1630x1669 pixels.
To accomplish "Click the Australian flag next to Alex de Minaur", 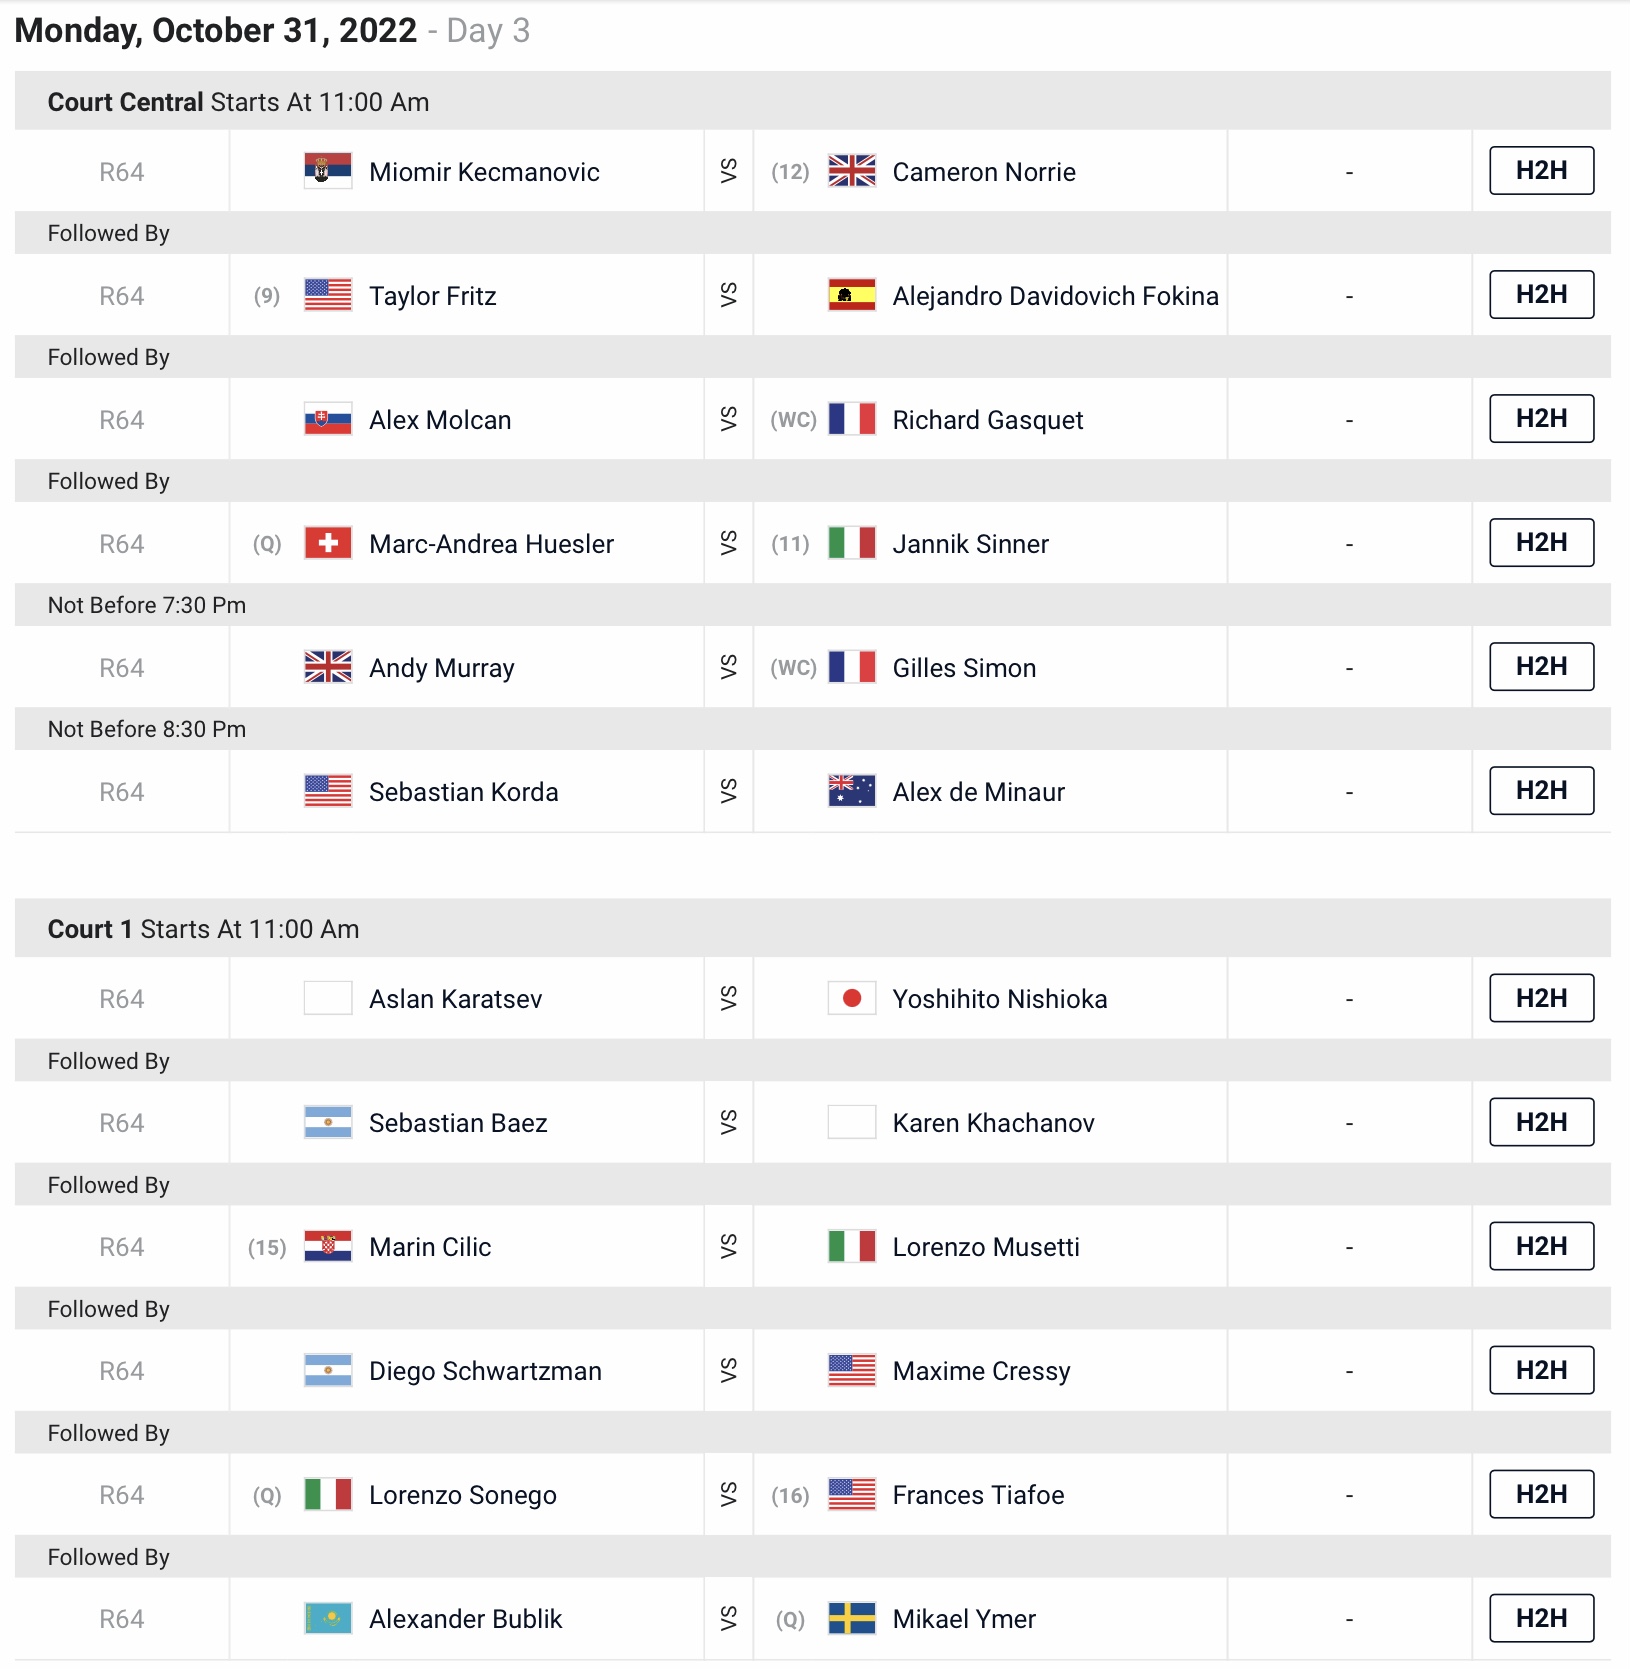I will coord(852,791).
